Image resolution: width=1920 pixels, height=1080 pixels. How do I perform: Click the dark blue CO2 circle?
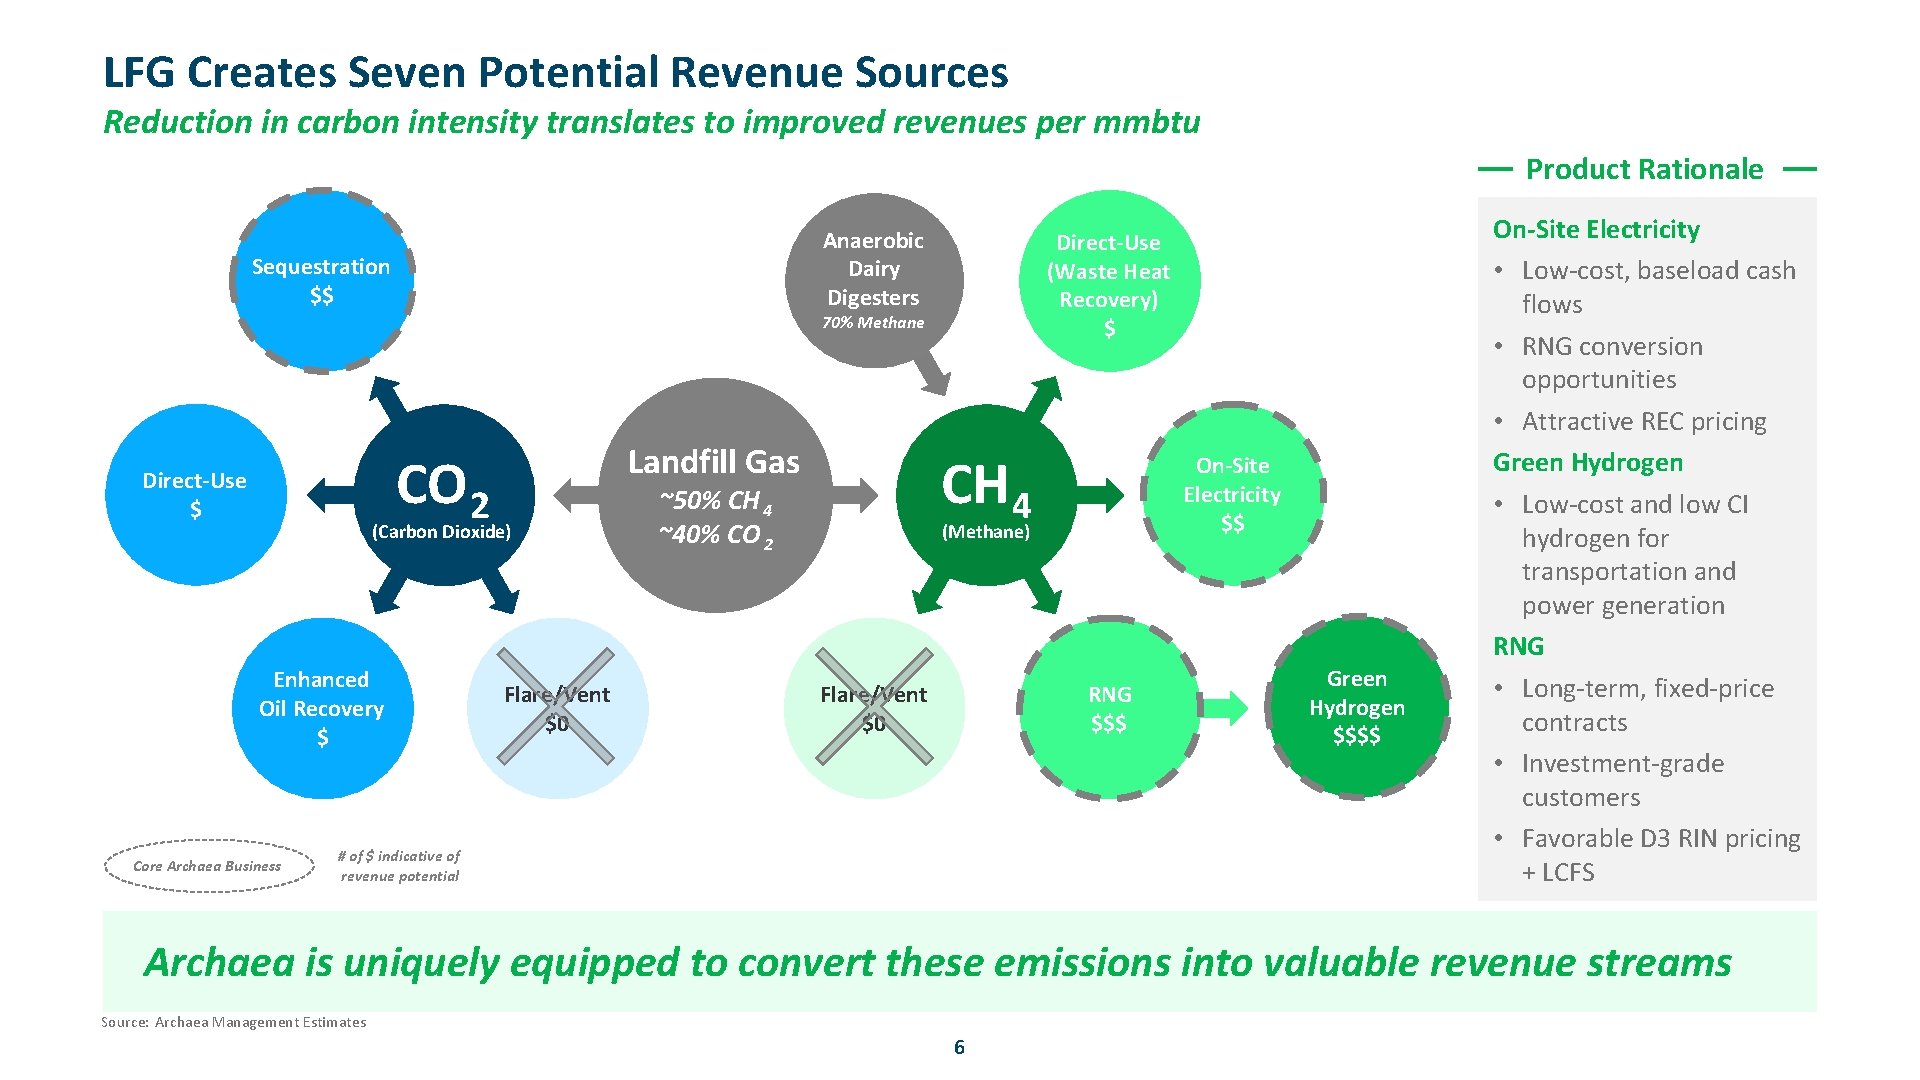[443, 495]
